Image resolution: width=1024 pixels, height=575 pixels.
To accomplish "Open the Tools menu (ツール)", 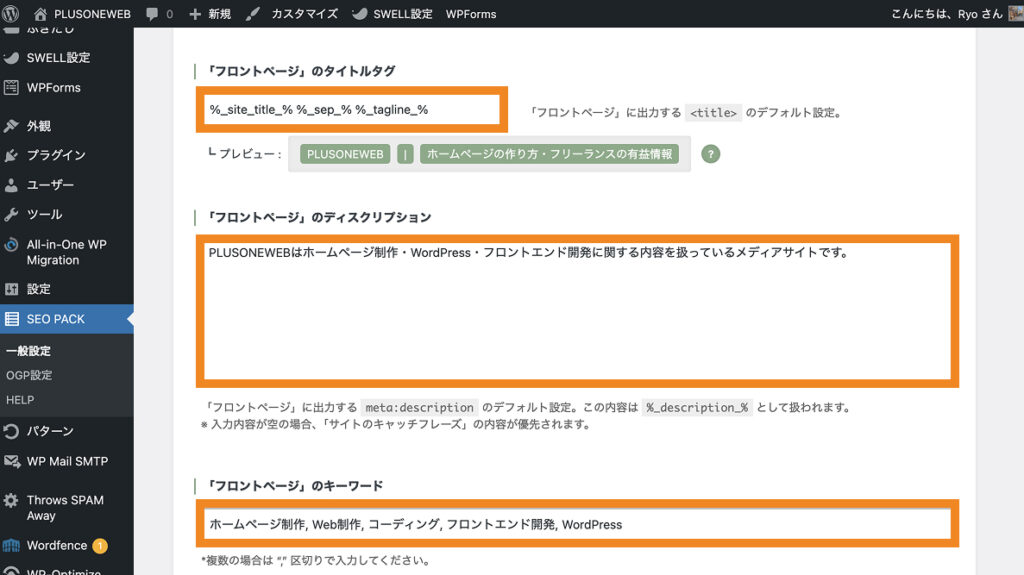I will point(44,214).
